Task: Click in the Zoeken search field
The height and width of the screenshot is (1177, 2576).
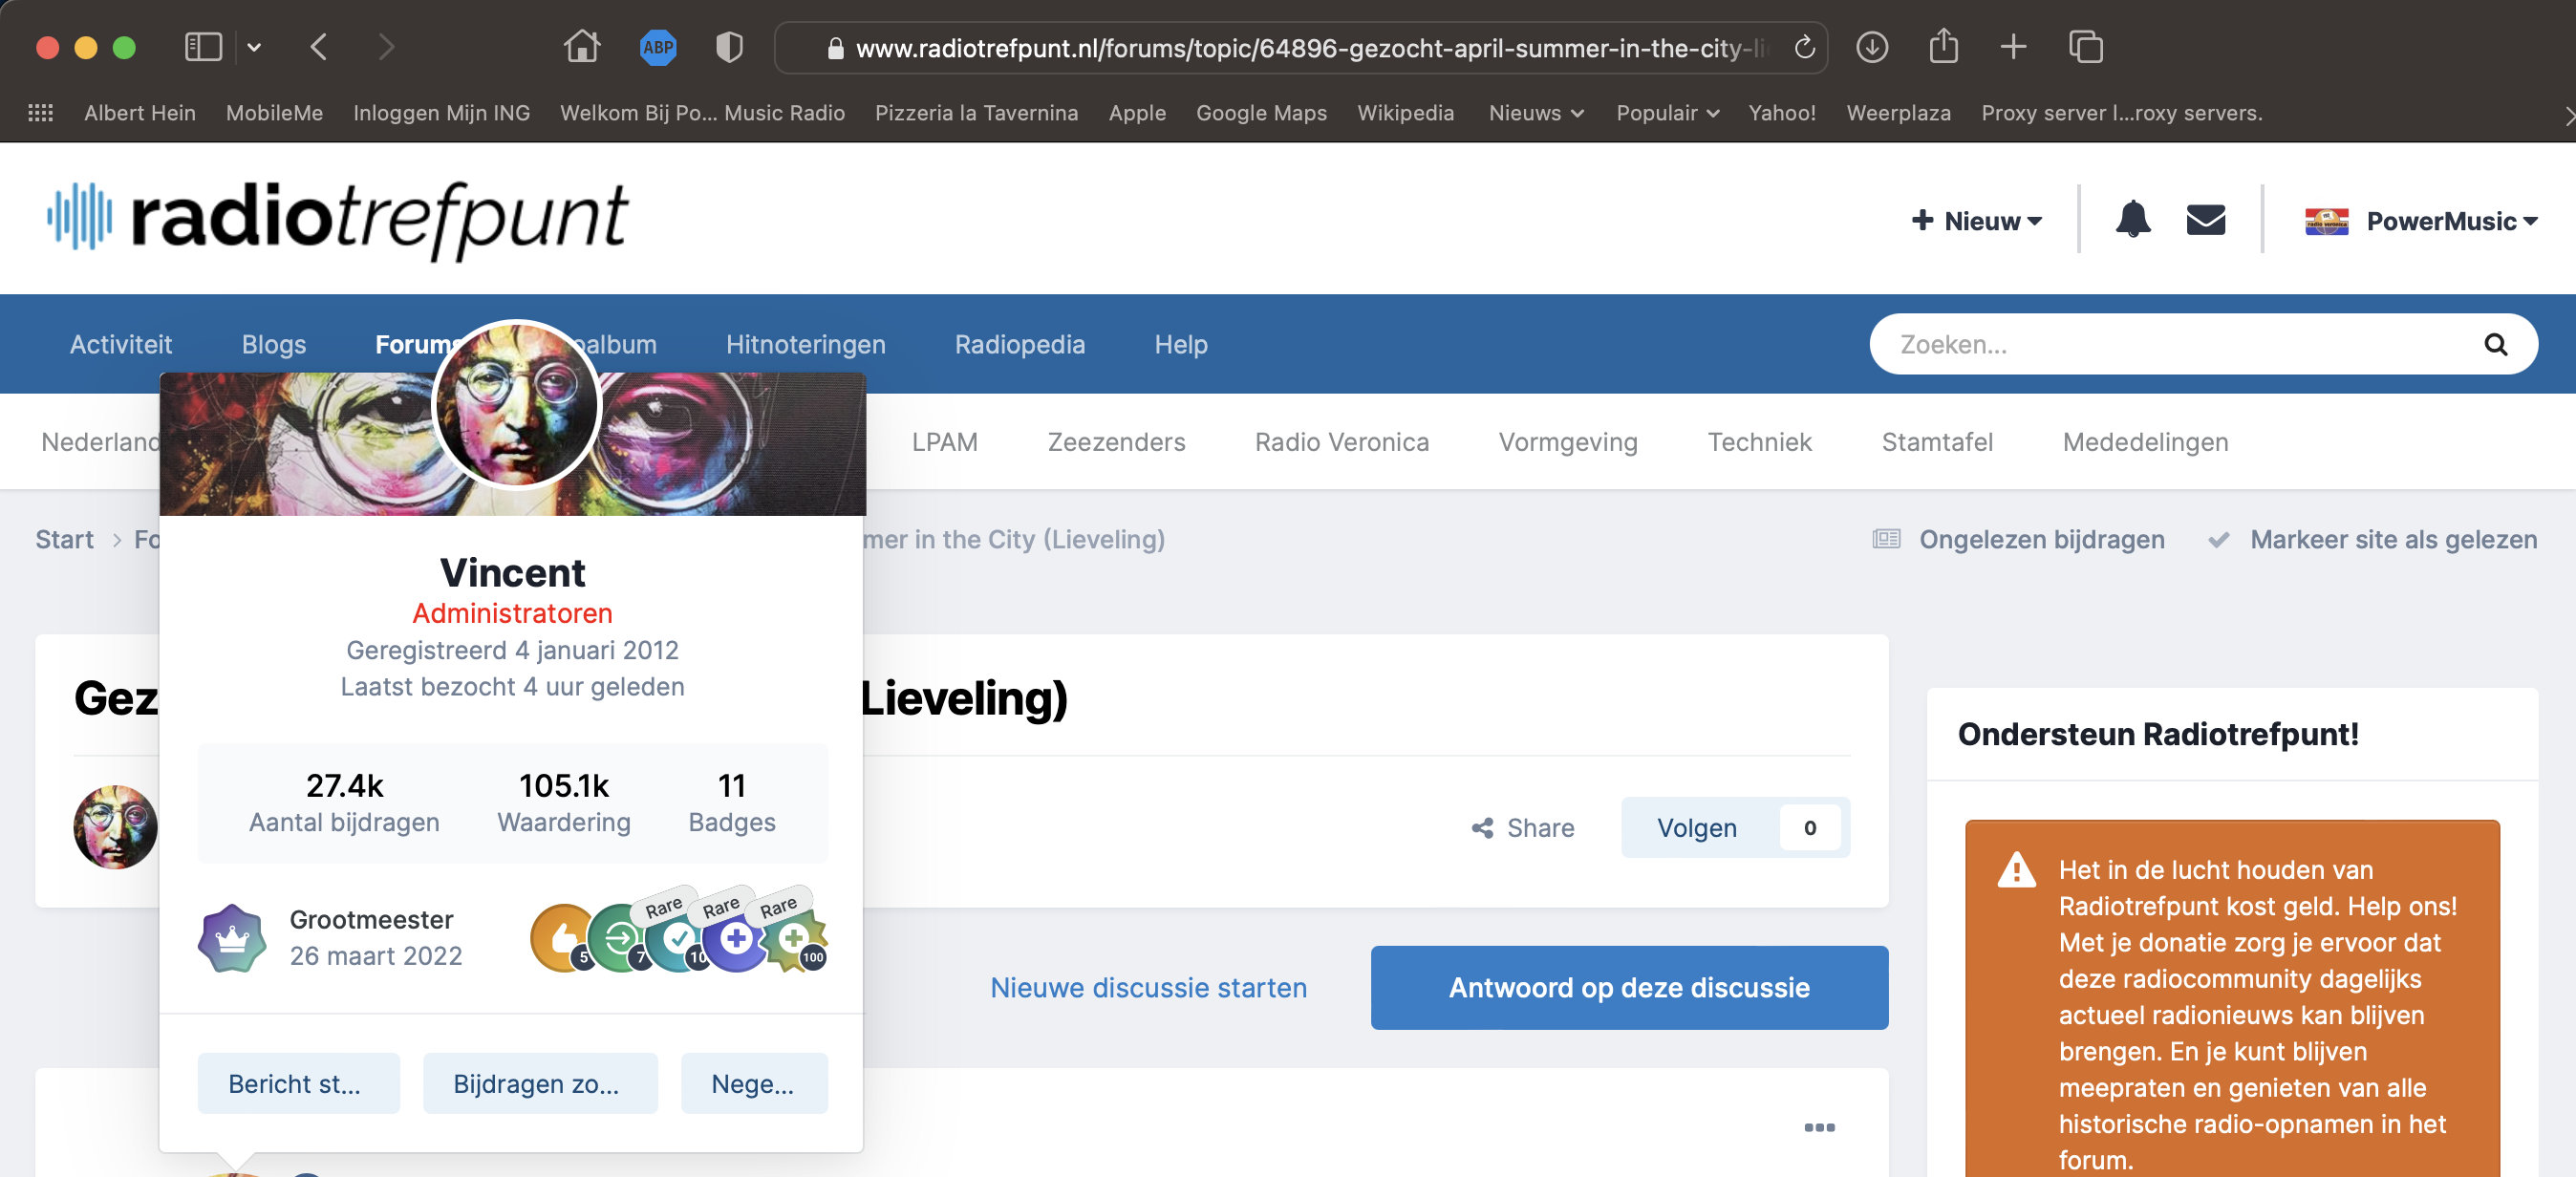Action: [2150, 345]
